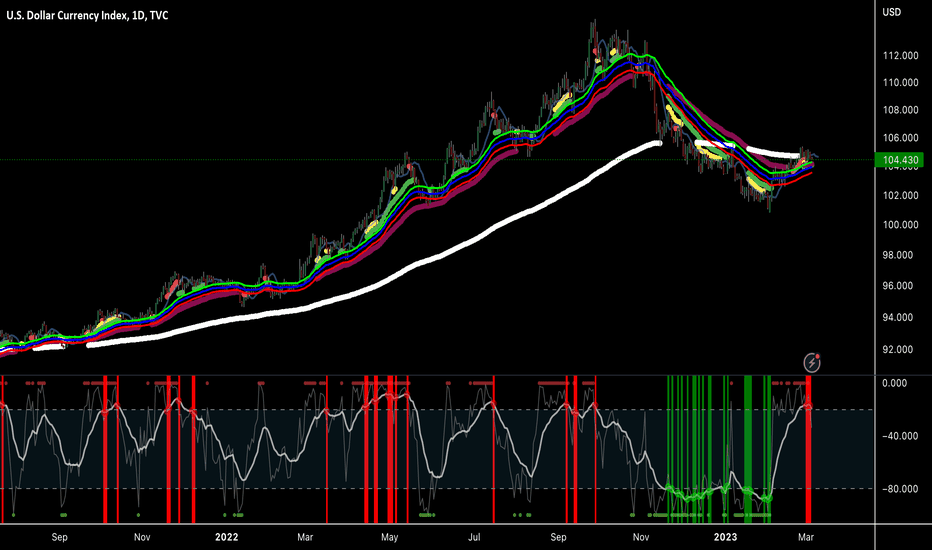This screenshot has height=550, width=932.
Task: Click the -40.000 oscillator axis label
Action: [900, 436]
